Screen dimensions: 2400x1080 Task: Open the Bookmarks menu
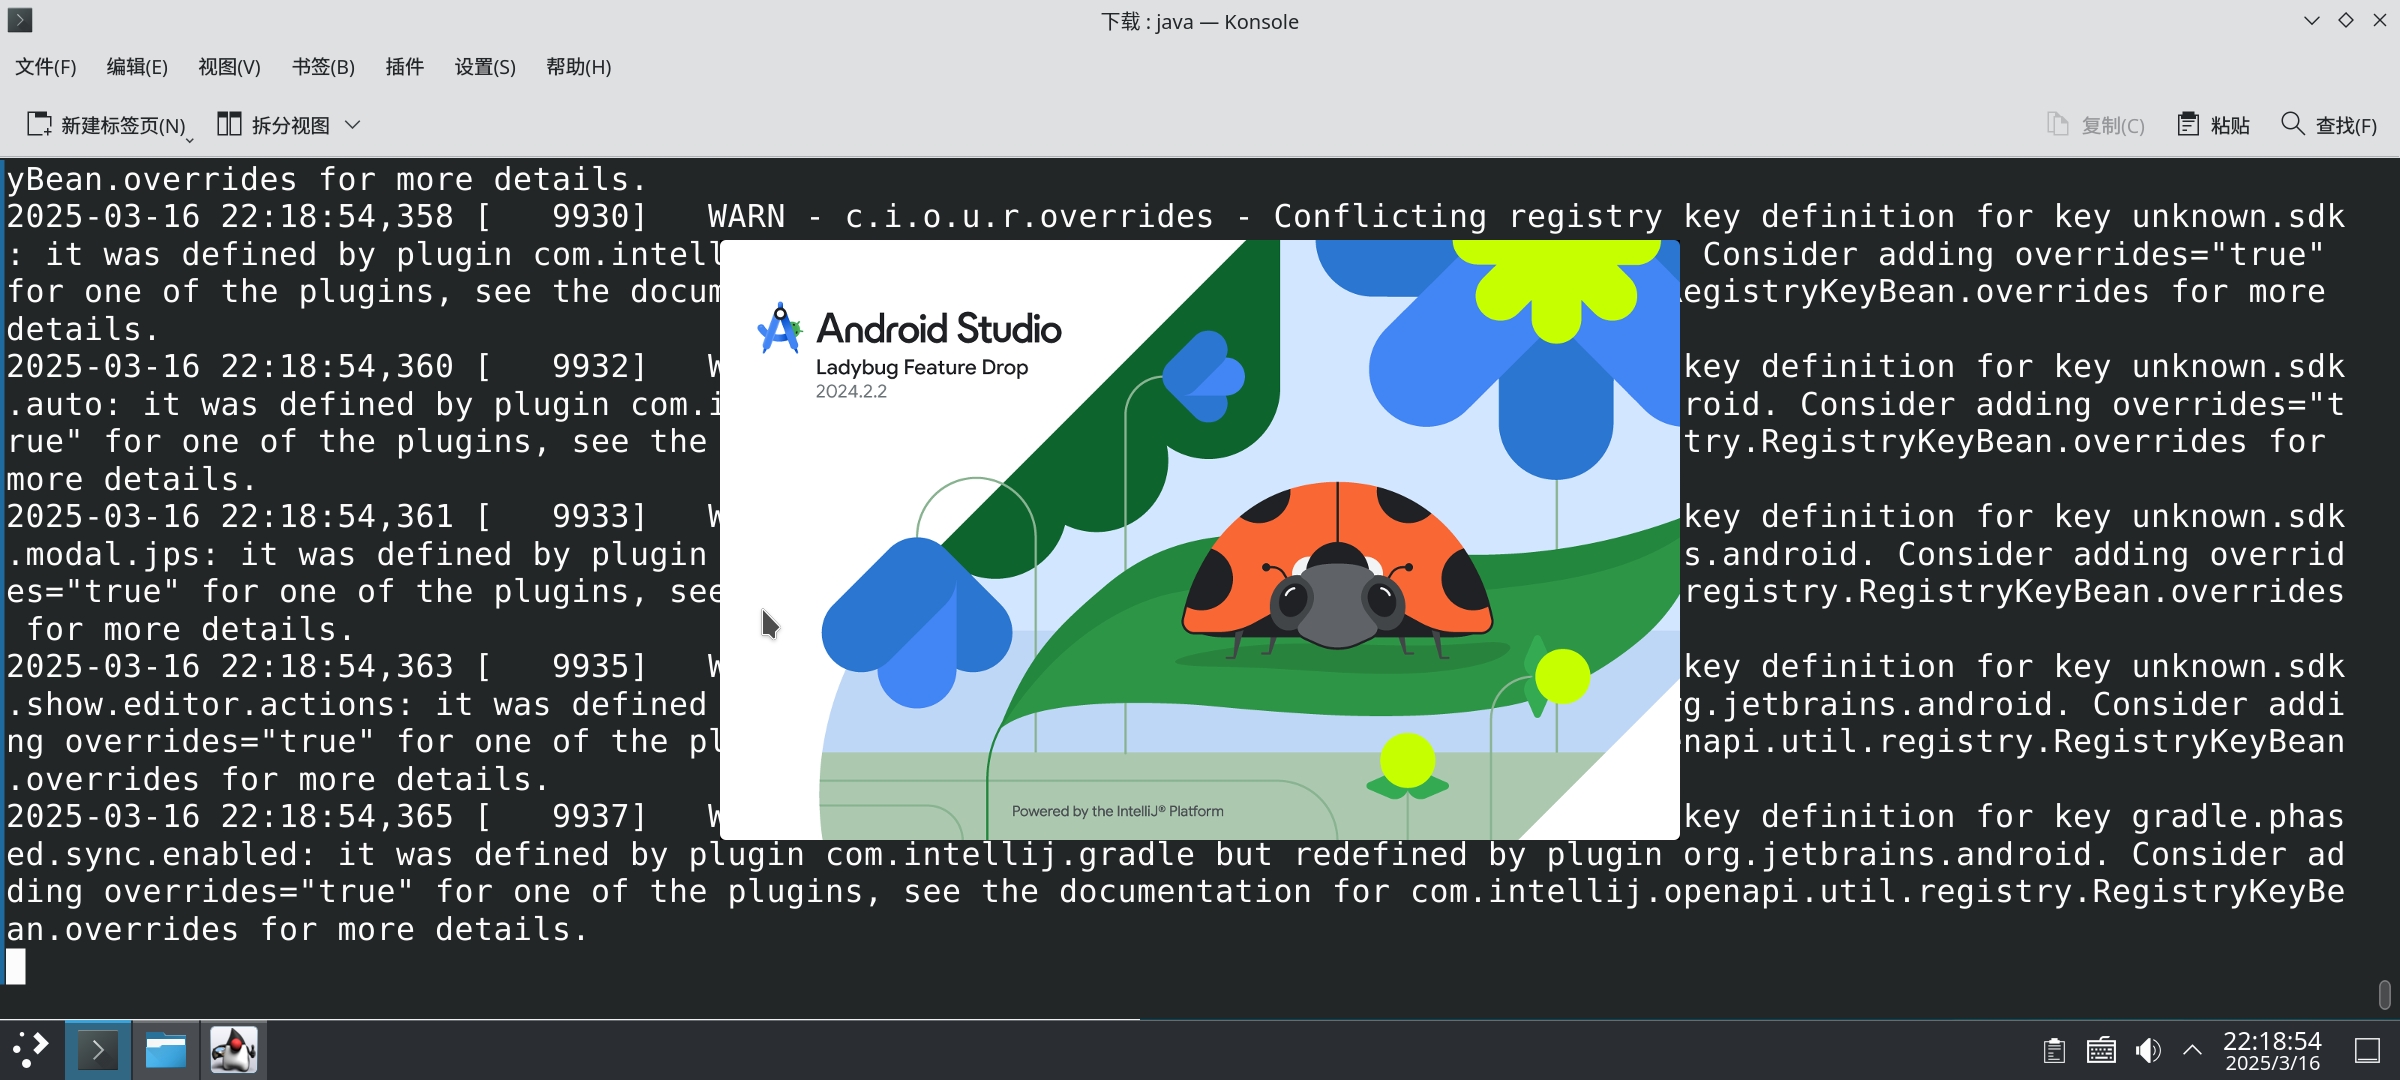(323, 67)
